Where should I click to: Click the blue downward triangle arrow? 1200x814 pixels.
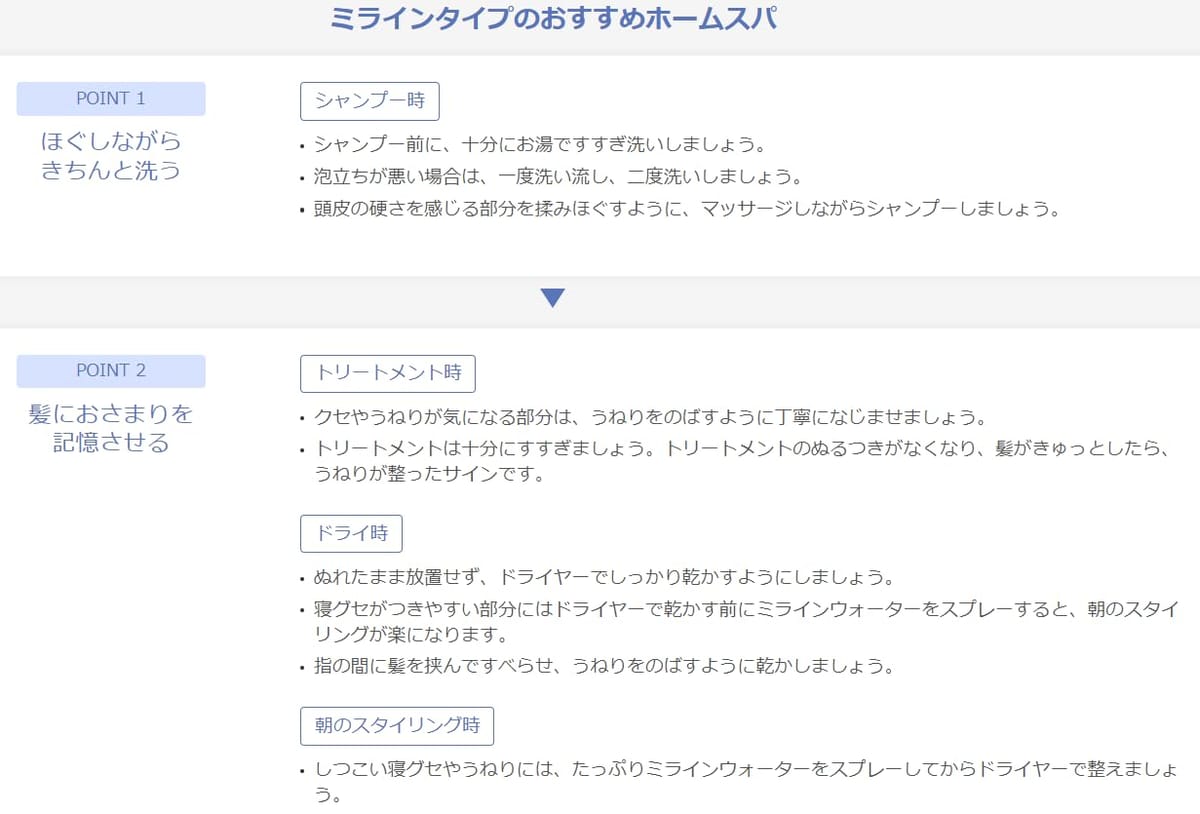(x=552, y=297)
